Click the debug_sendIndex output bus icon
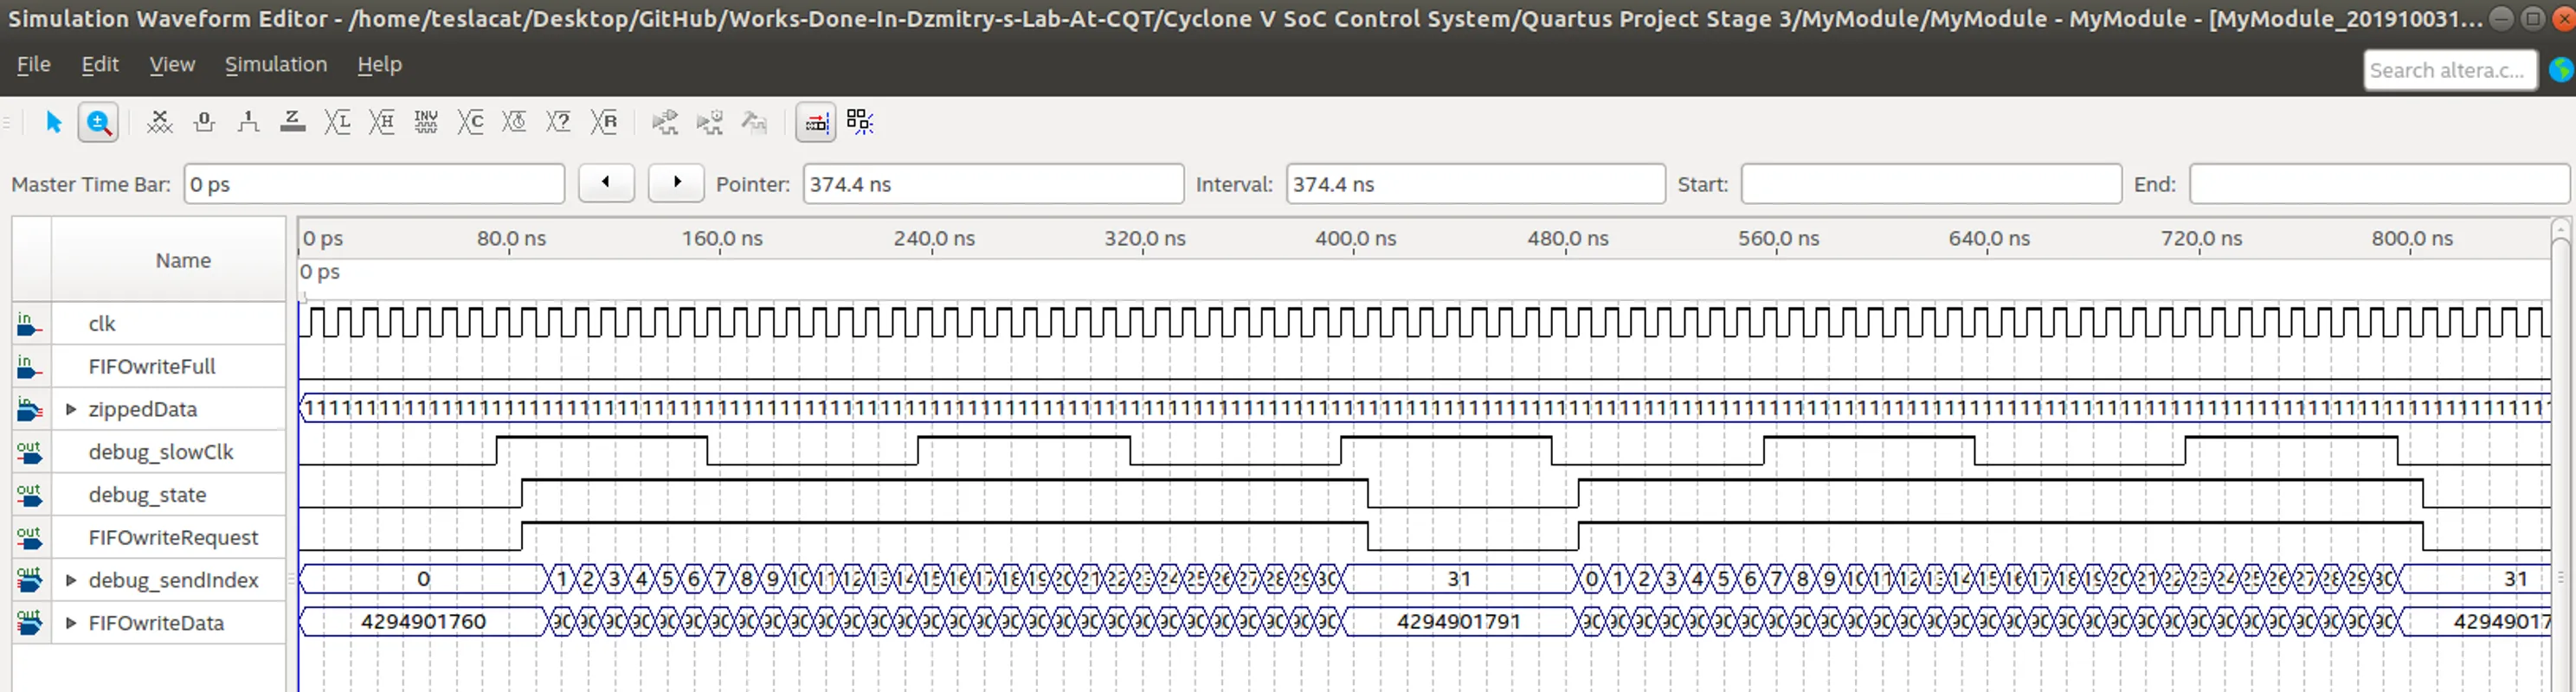2576x692 pixels. pyautogui.click(x=29, y=580)
